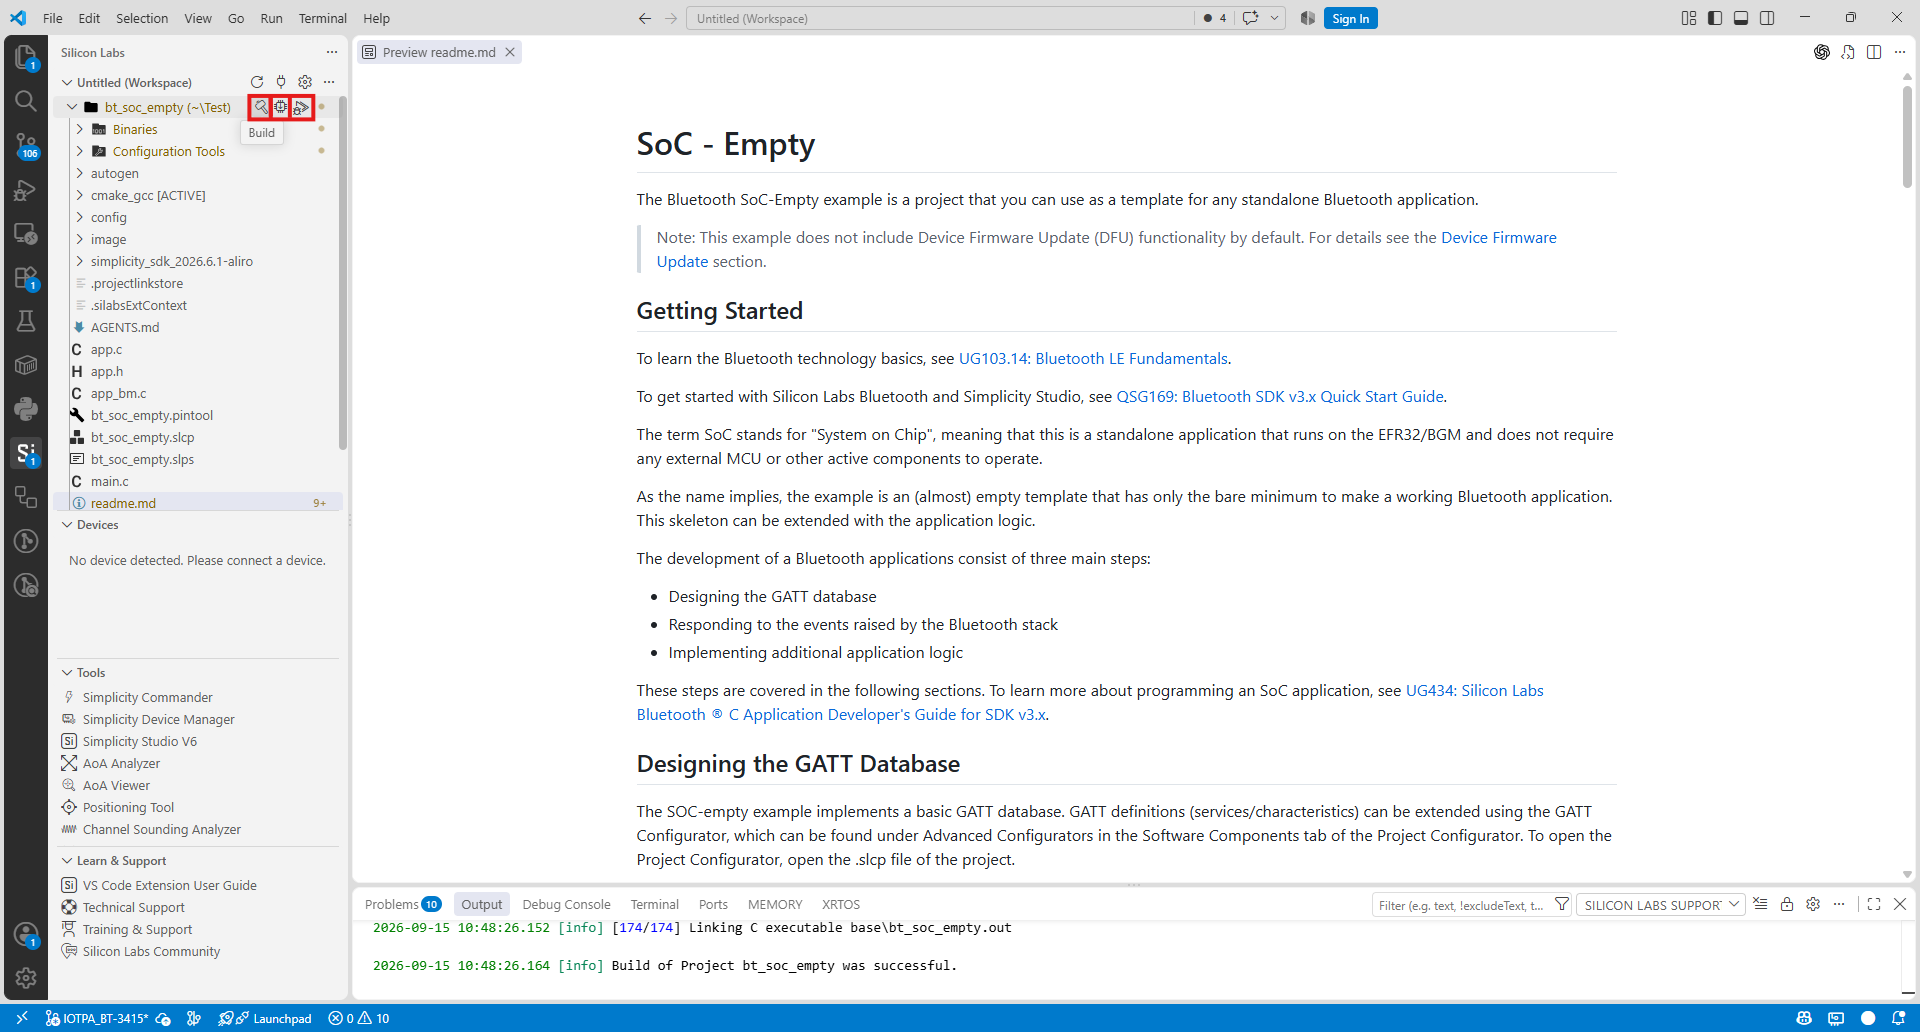
Task: Switch to the Debug Console tab
Action: pyautogui.click(x=566, y=904)
